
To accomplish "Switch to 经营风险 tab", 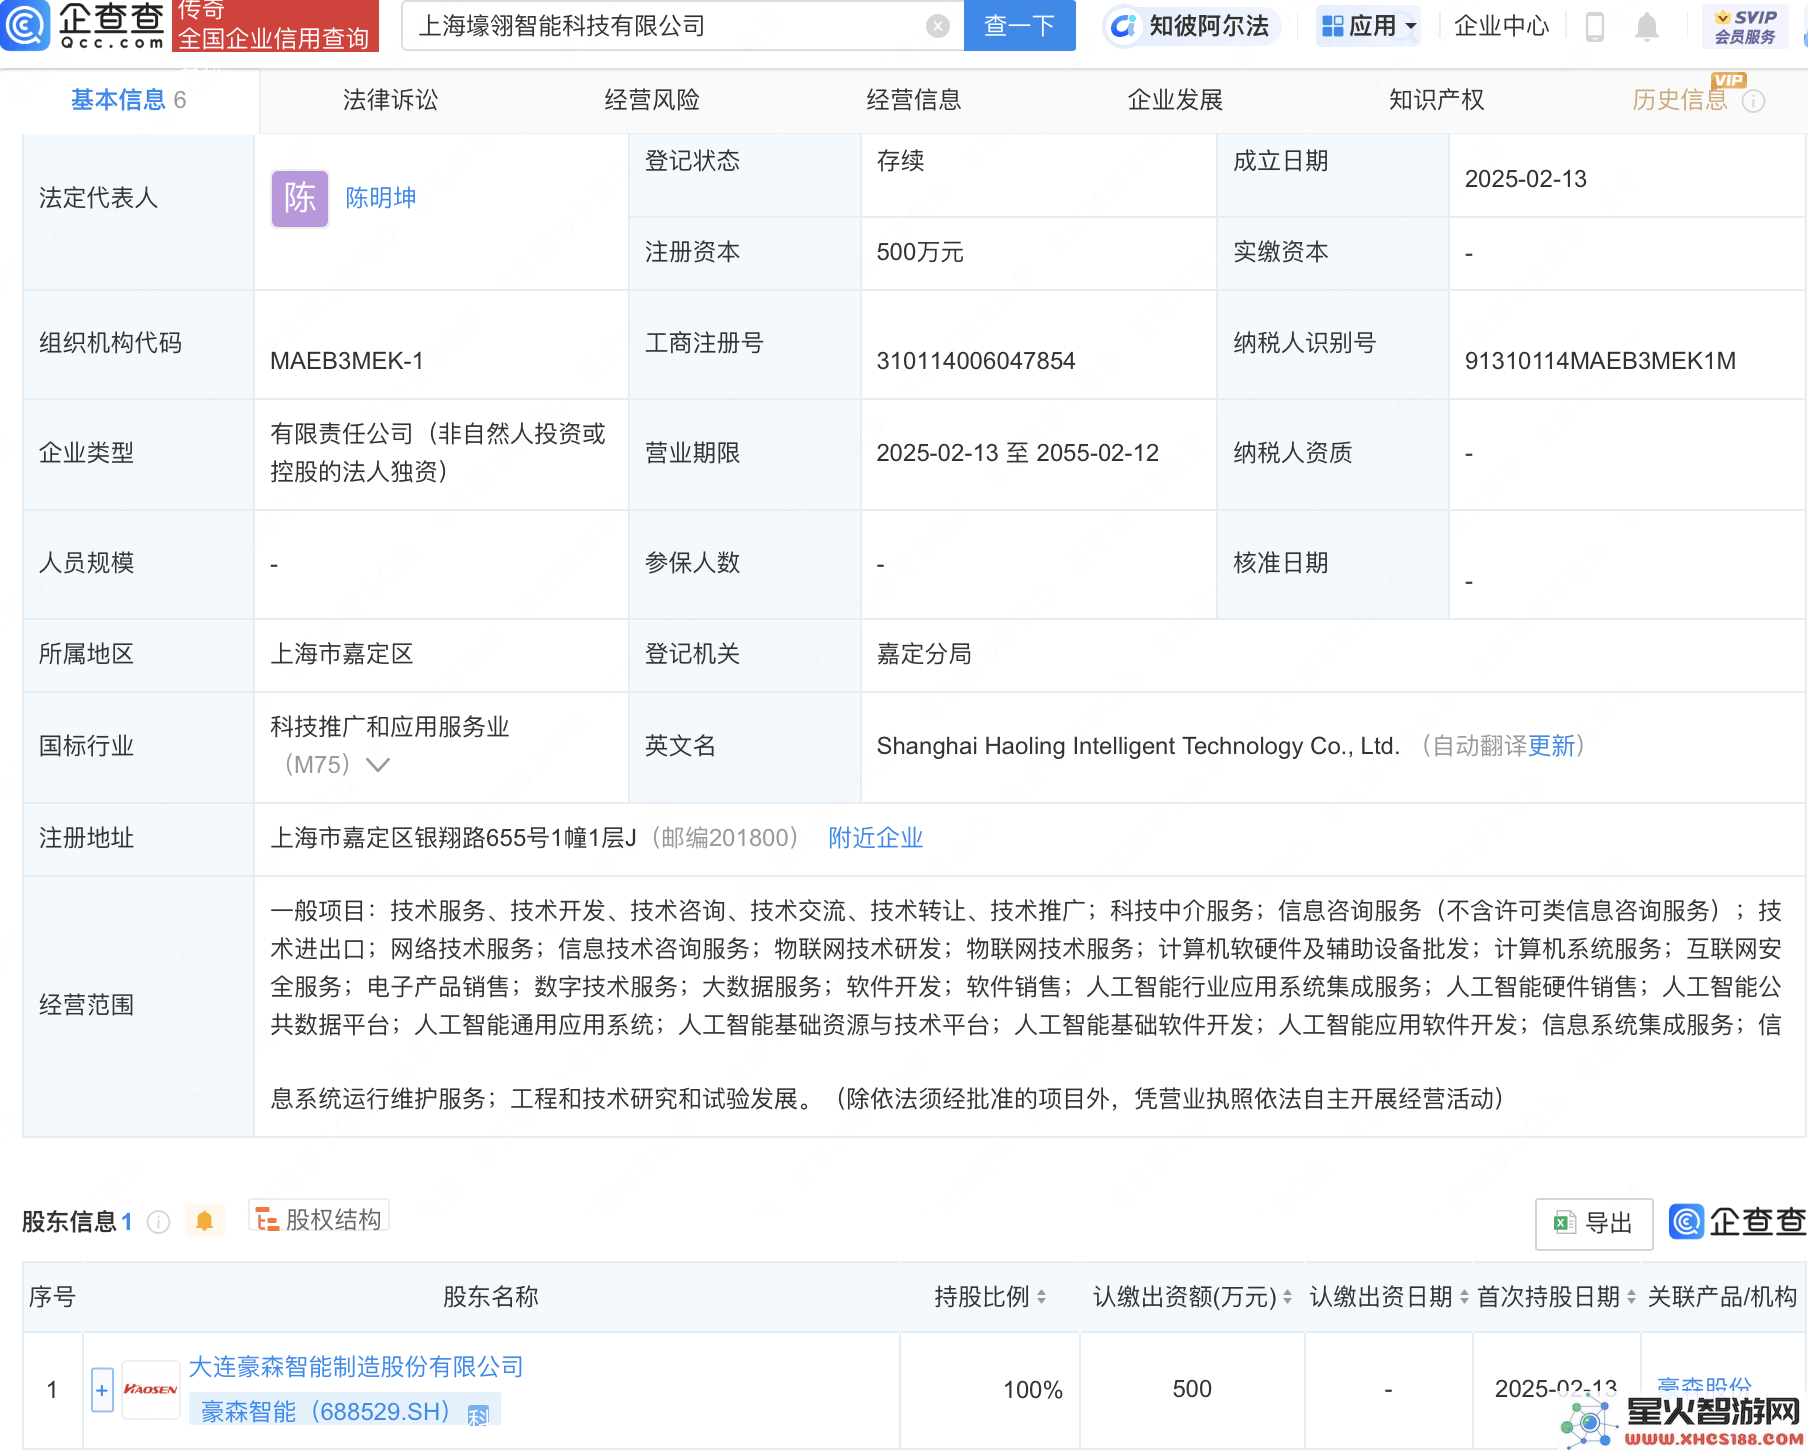I will pyautogui.click(x=652, y=100).
